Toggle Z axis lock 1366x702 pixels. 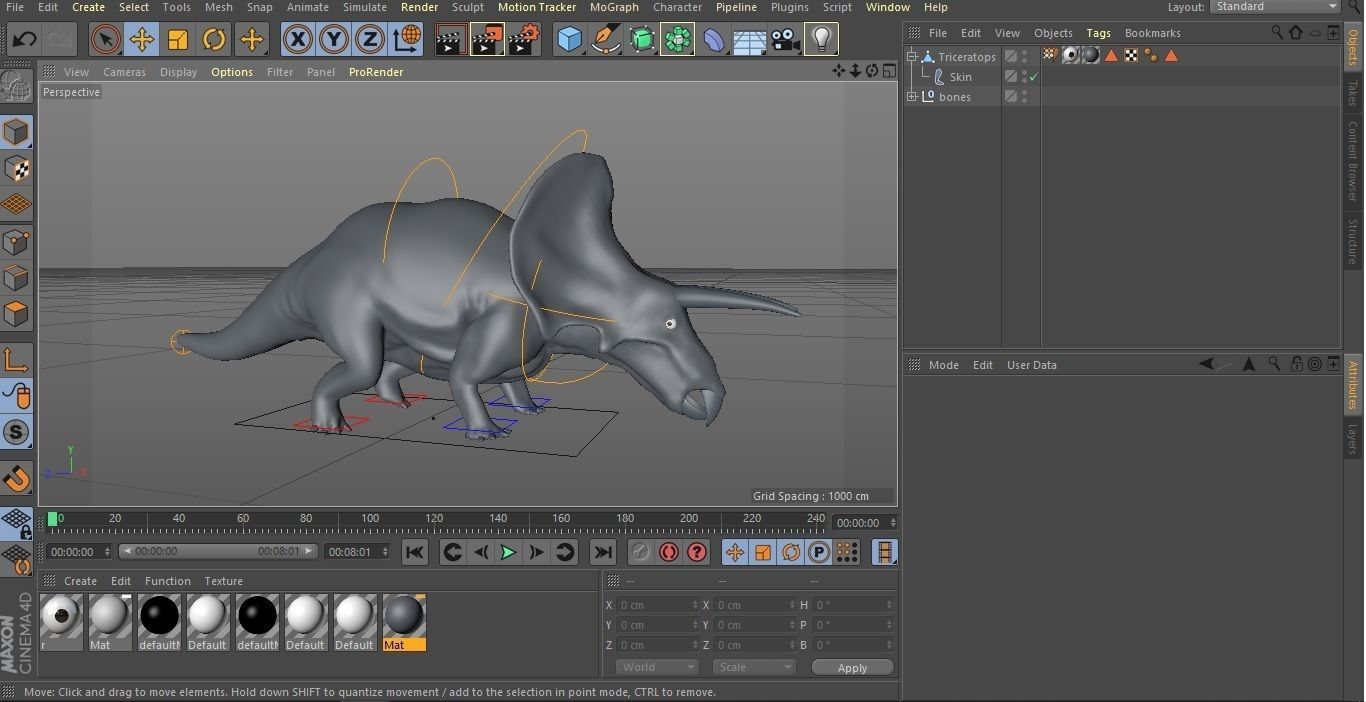pyautogui.click(x=369, y=40)
